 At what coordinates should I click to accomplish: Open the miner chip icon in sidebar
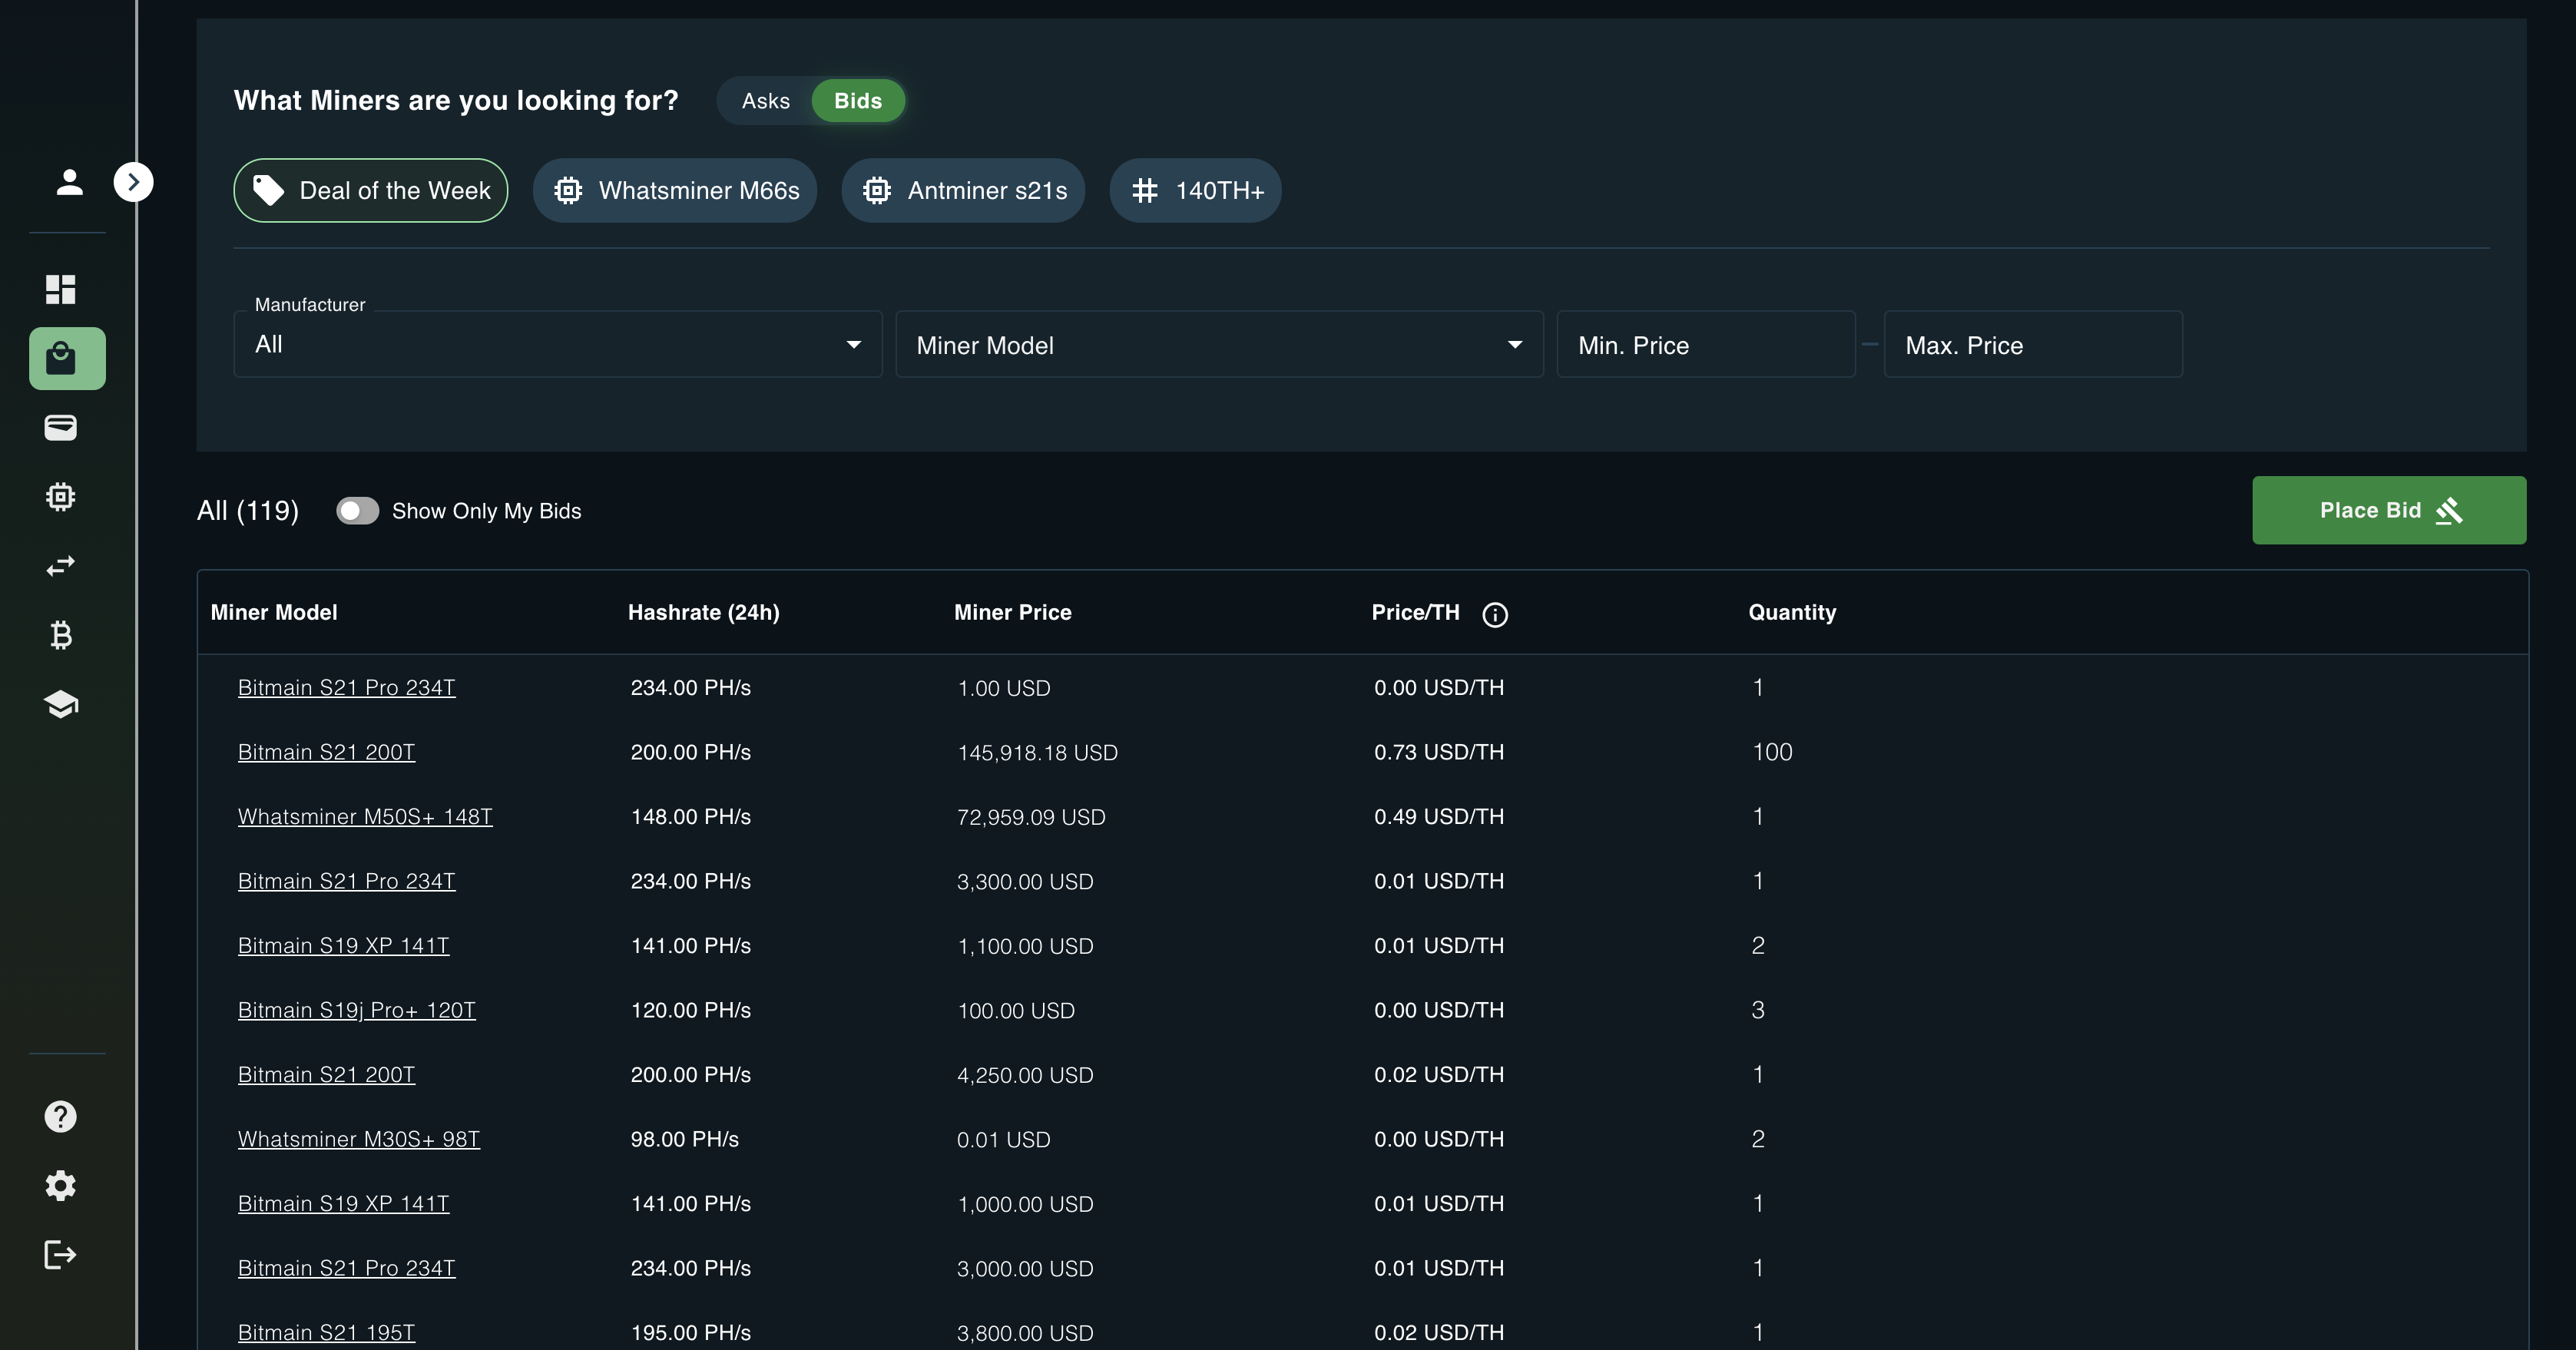[x=61, y=497]
